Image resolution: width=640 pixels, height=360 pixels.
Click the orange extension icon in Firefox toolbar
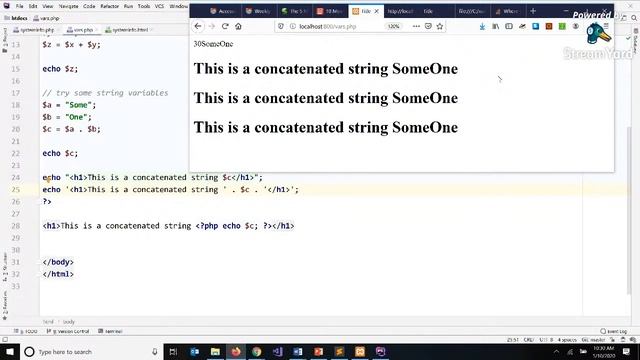(x=549, y=26)
